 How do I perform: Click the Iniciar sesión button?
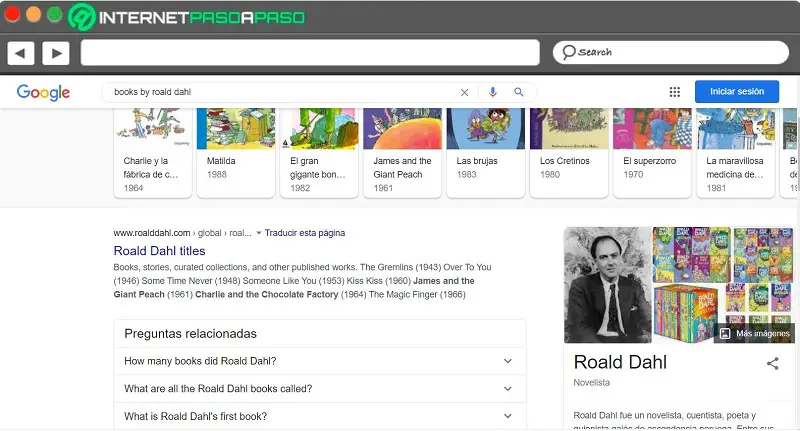click(x=737, y=91)
